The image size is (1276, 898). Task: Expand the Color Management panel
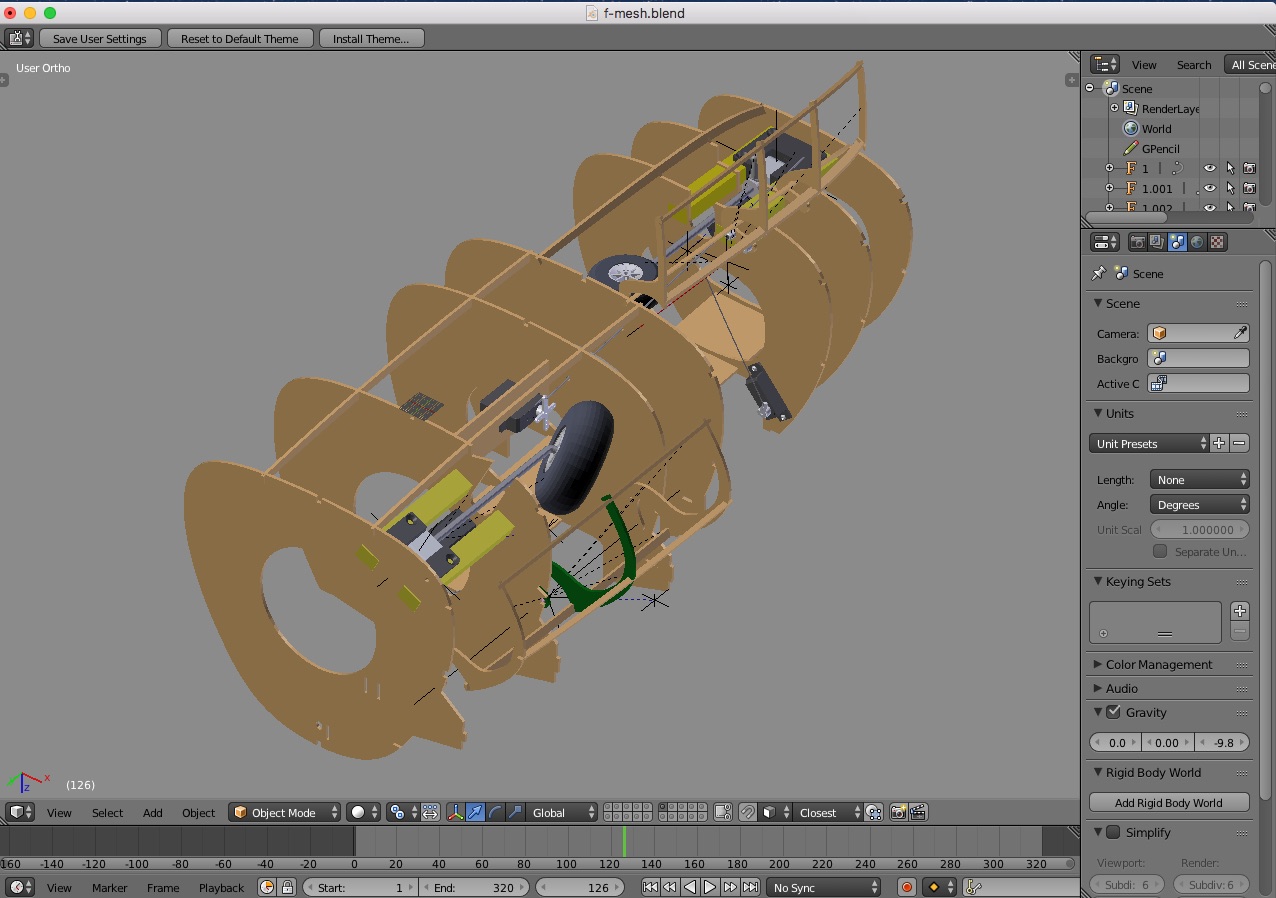pos(1158,664)
